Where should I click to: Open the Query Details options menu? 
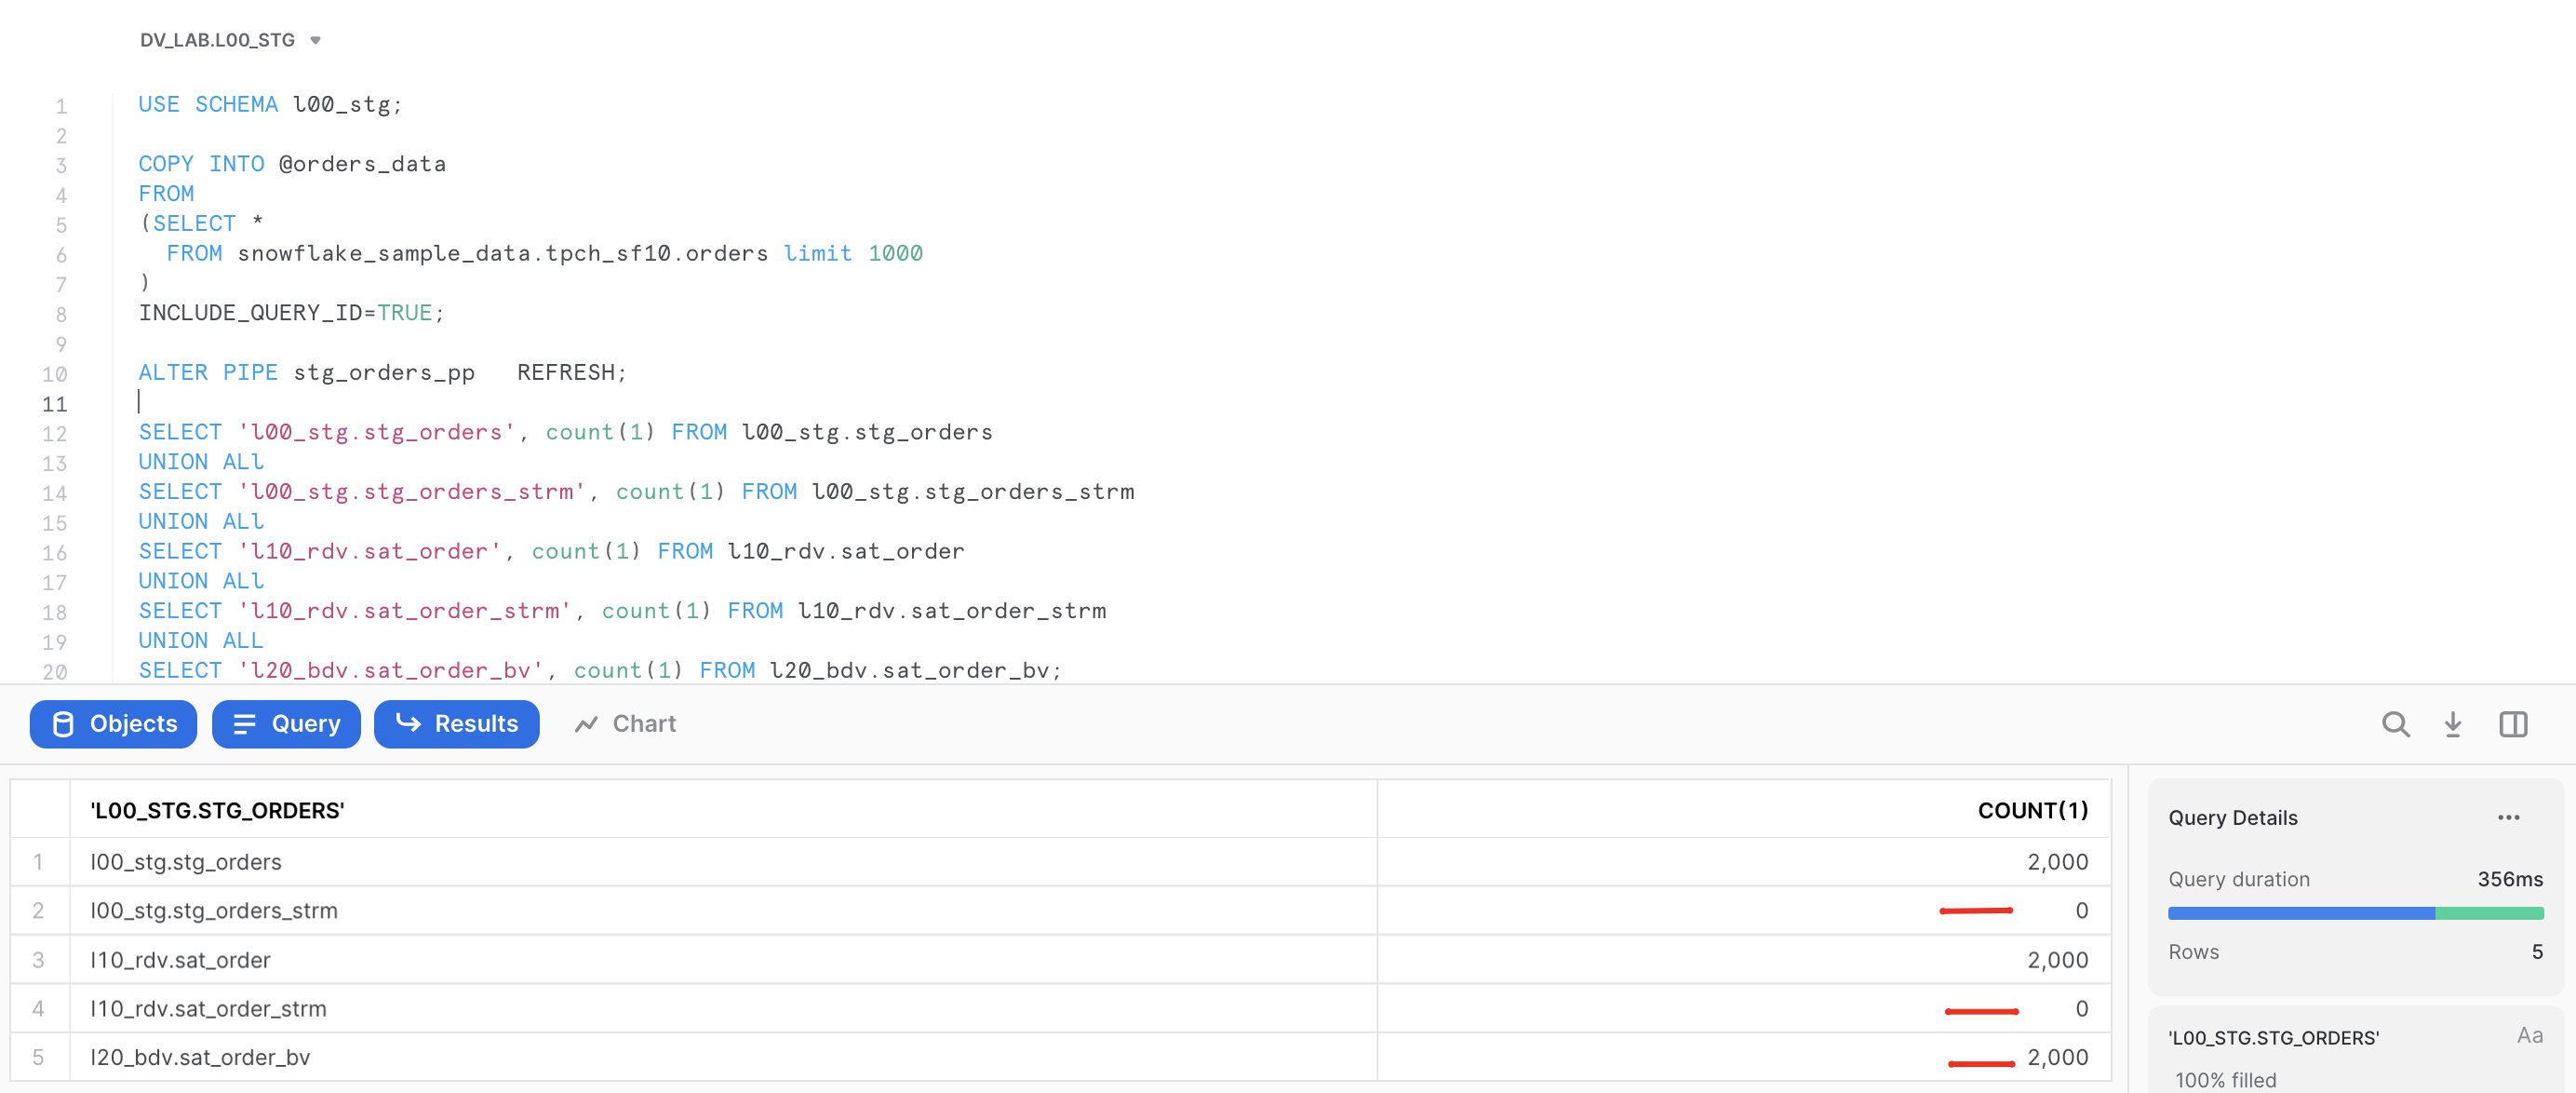coord(2509,817)
